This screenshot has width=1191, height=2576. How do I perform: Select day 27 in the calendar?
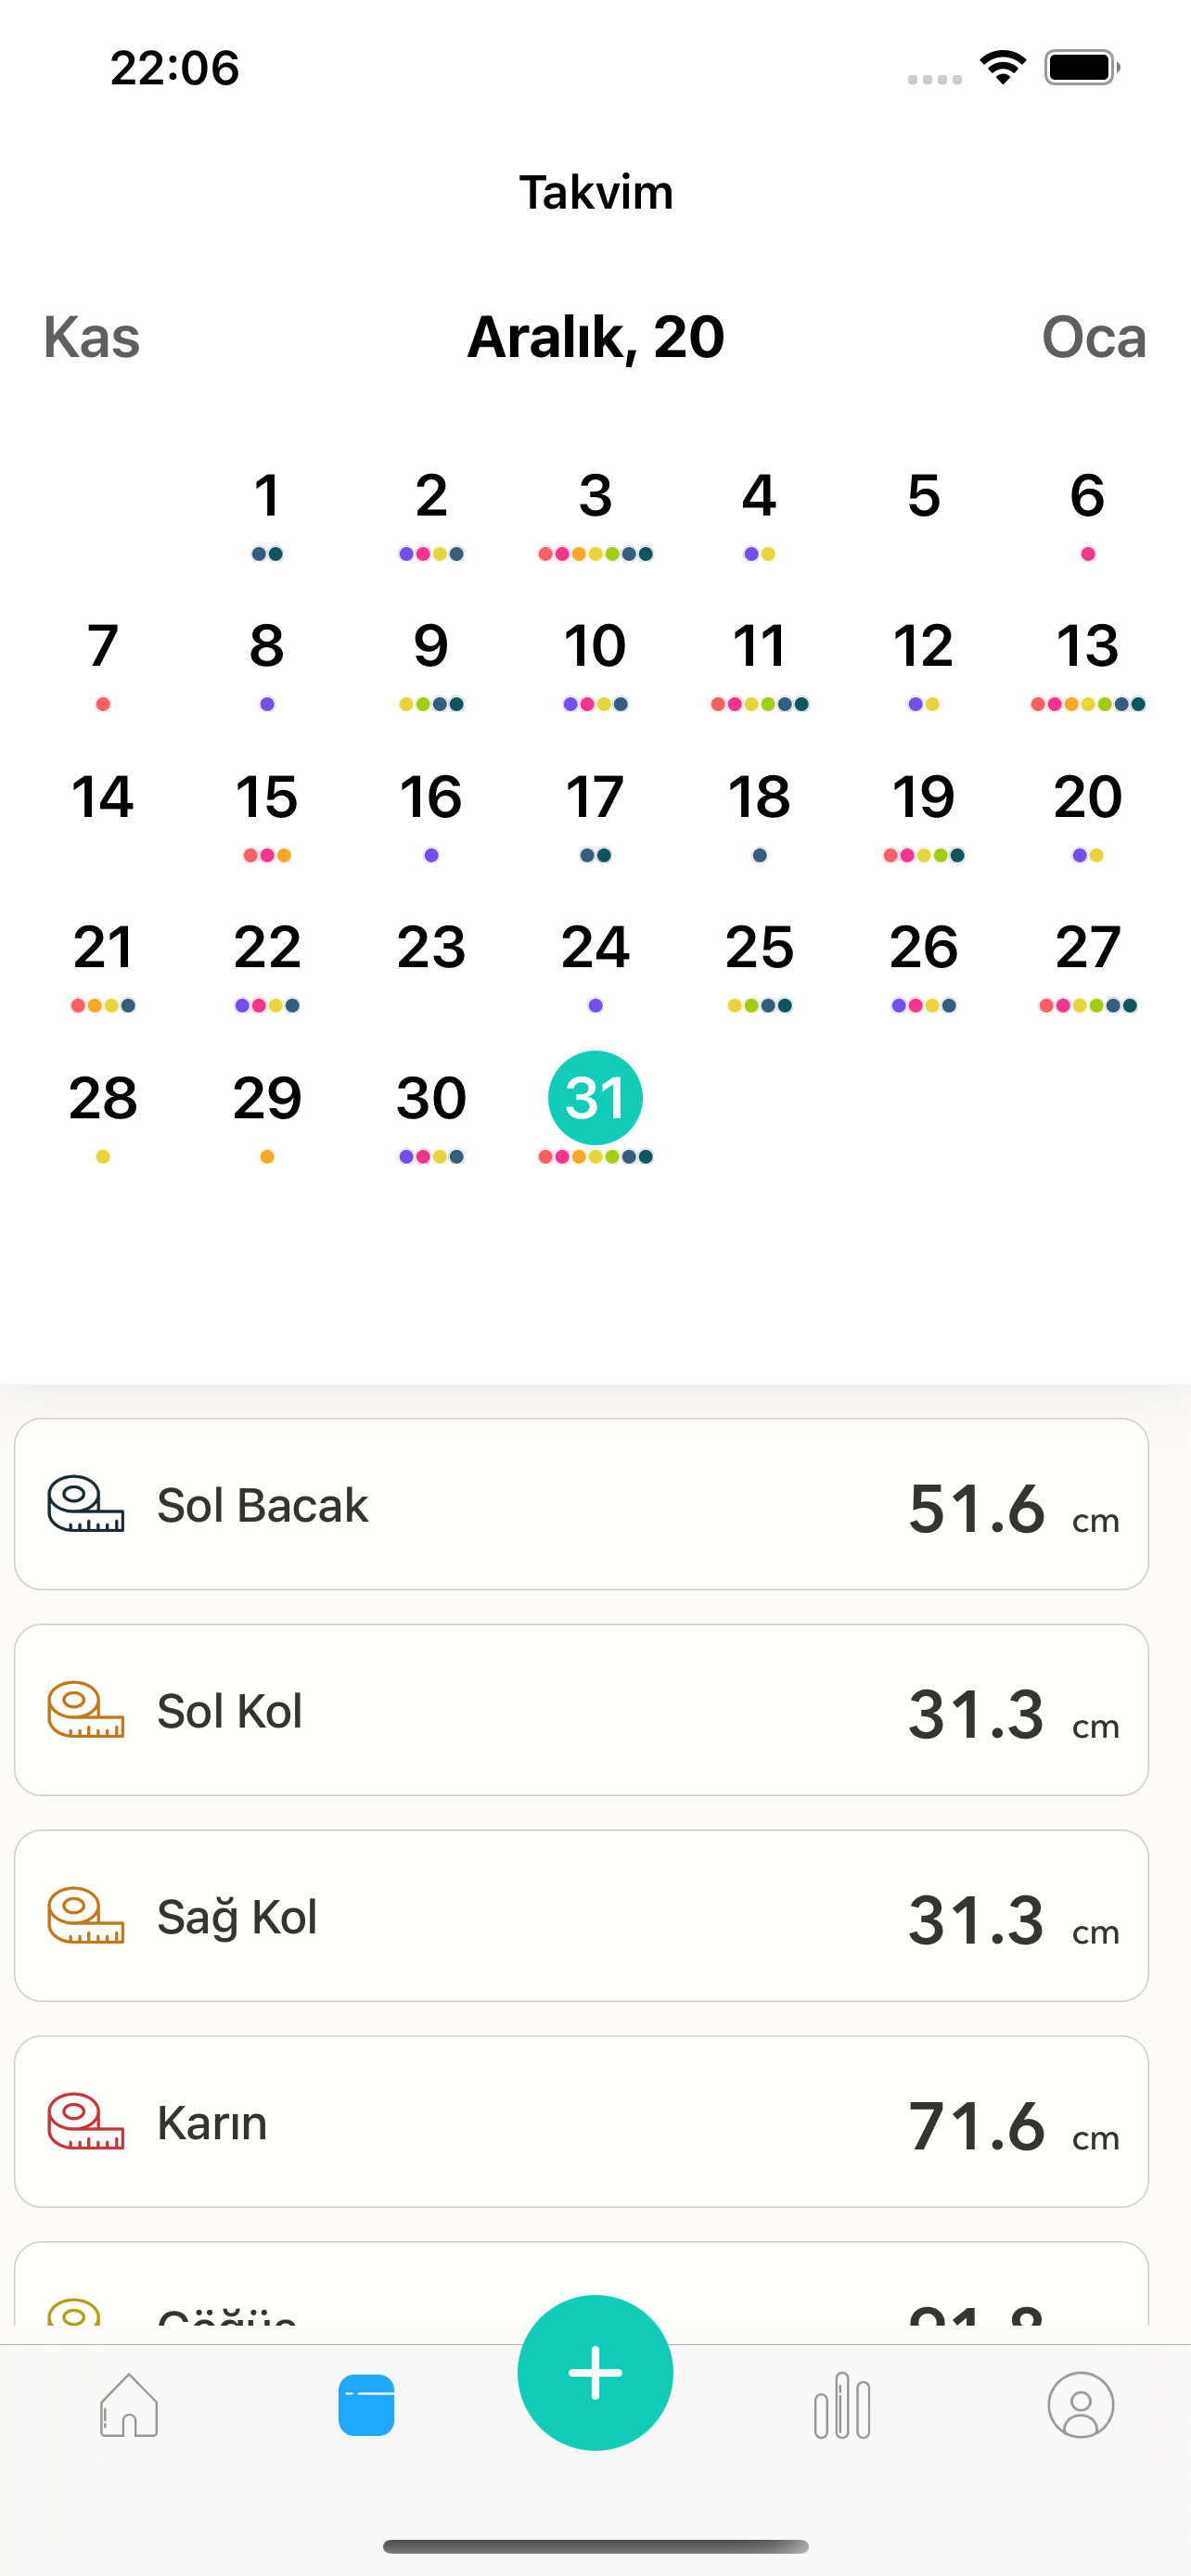pyautogui.click(x=1087, y=947)
